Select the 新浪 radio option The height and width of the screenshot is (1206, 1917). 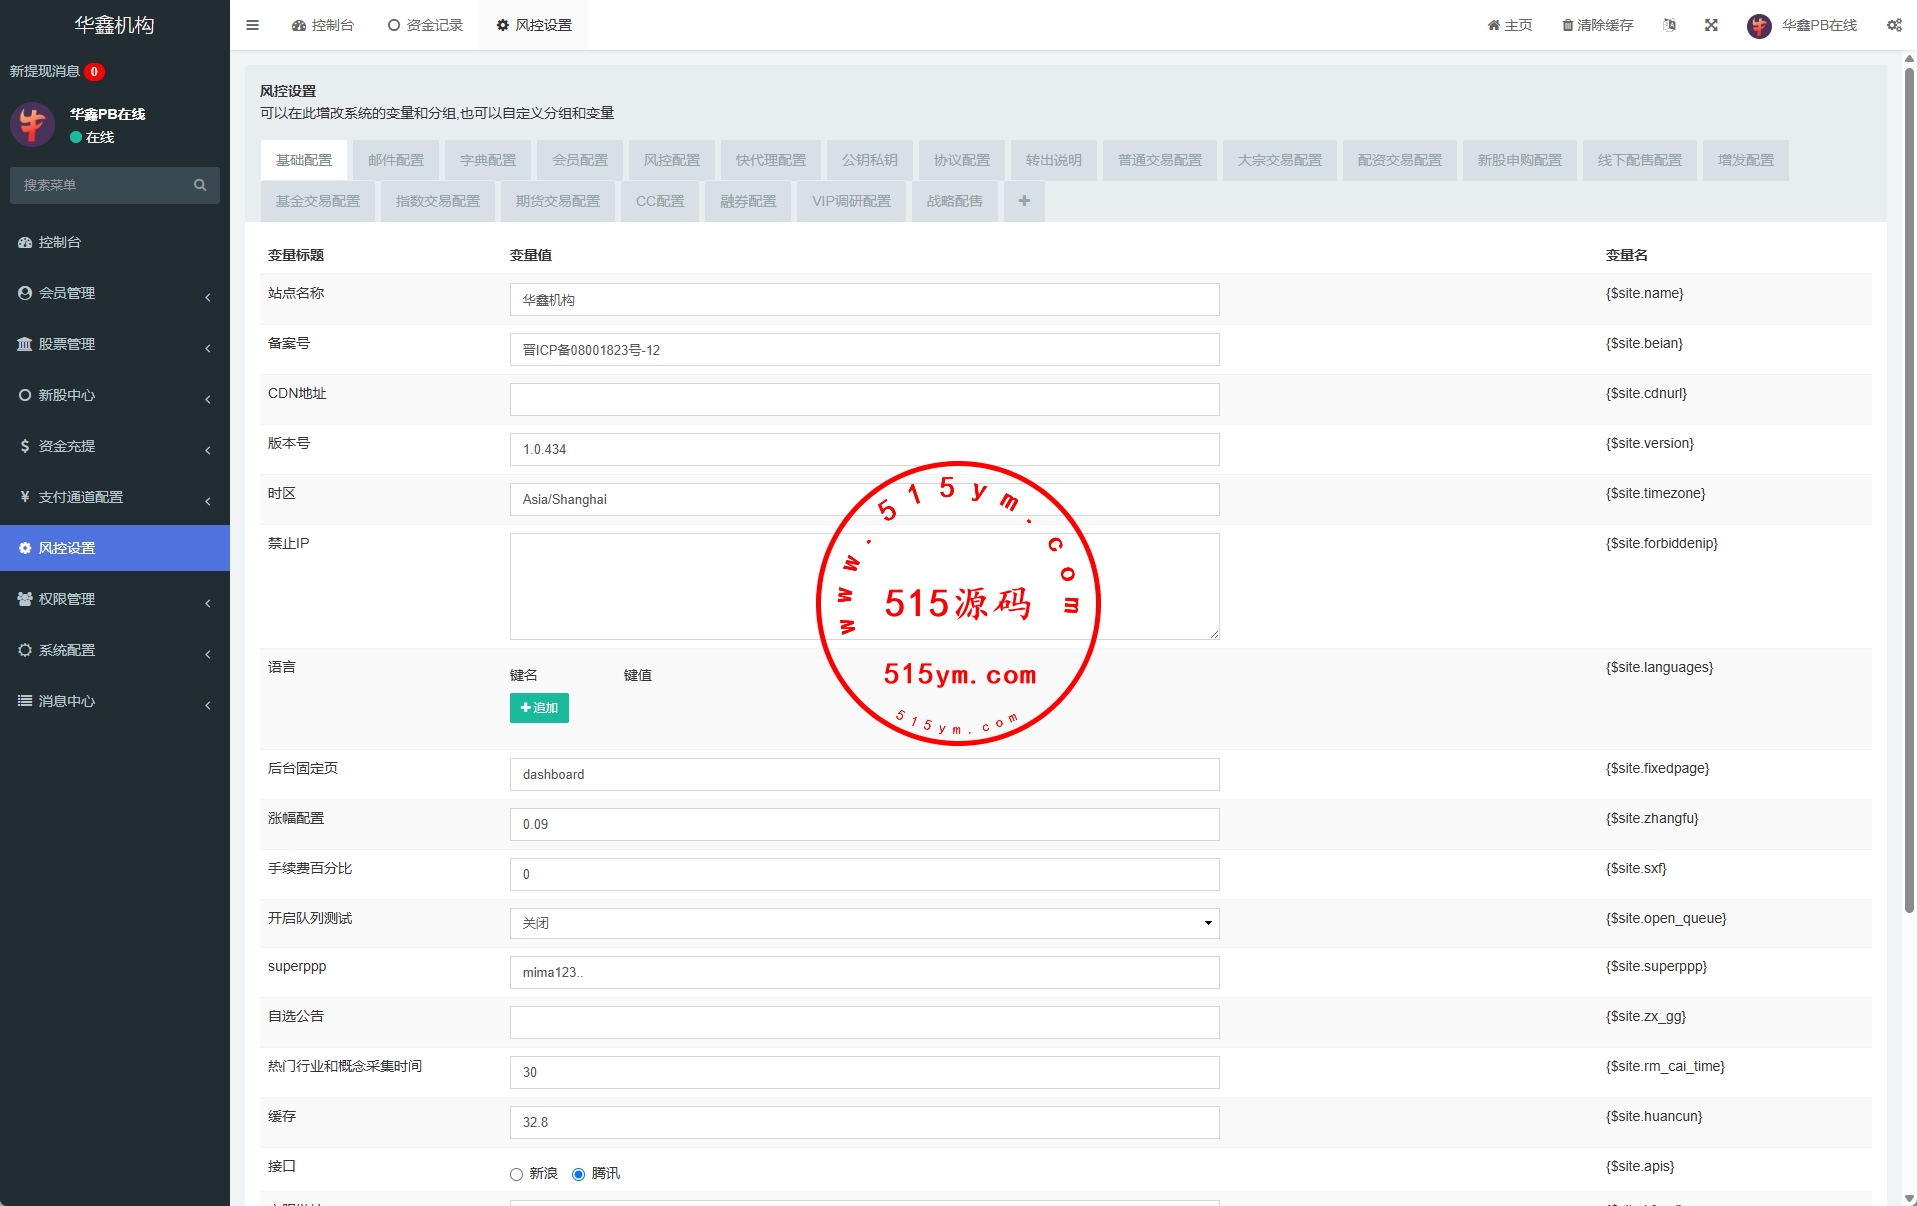click(x=516, y=1174)
